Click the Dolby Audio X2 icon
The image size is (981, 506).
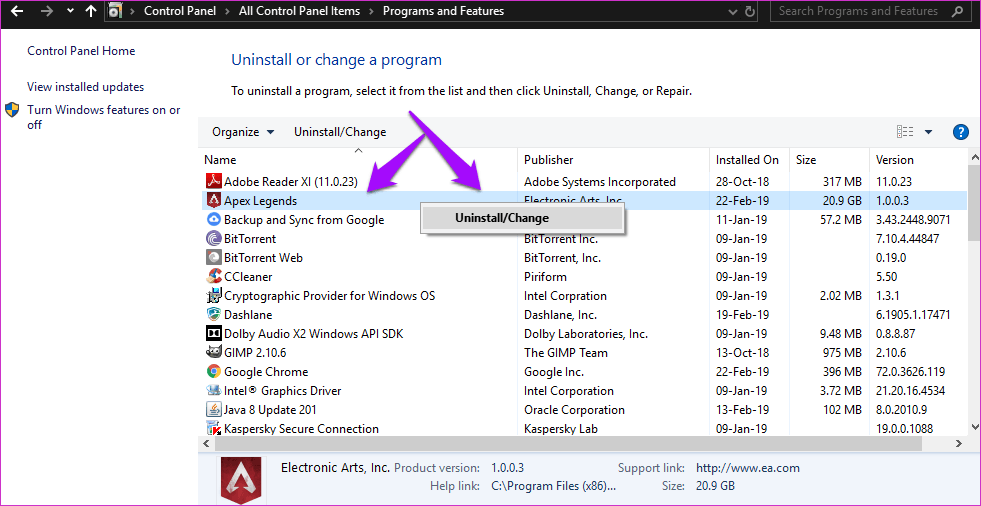(x=214, y=333)
